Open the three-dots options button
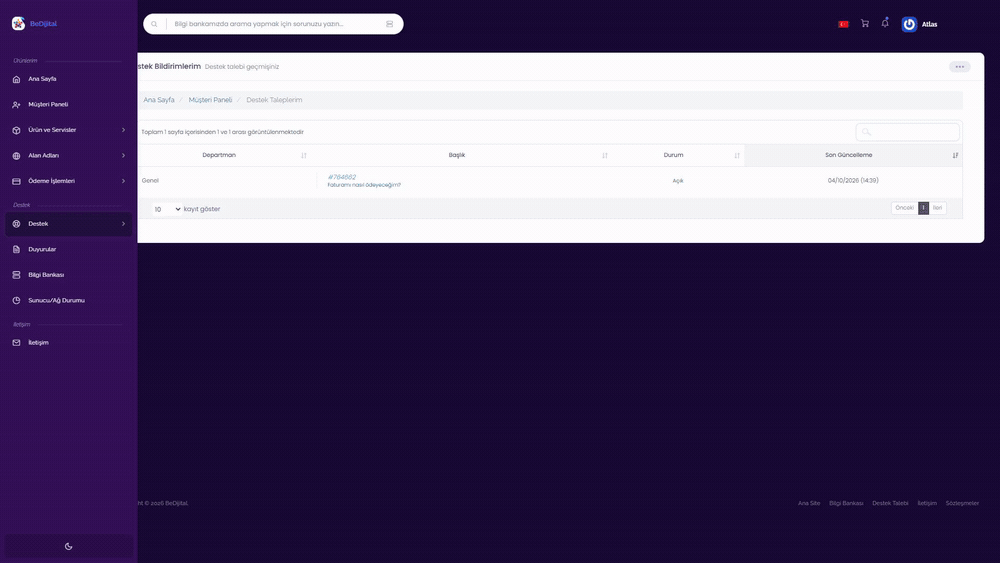The height and width of the screenshot is (563, 1000). 959,67
